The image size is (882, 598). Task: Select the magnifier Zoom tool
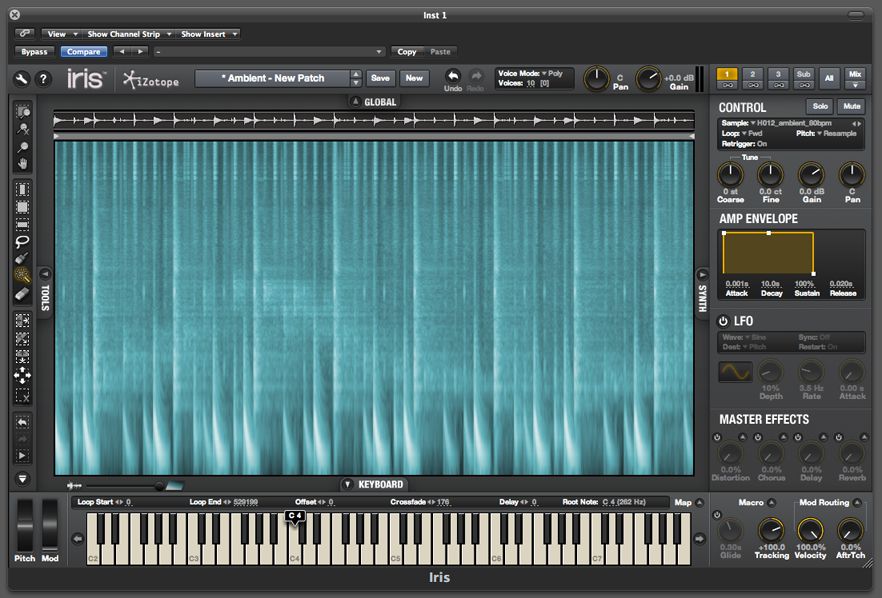click(x=22, y=147)
